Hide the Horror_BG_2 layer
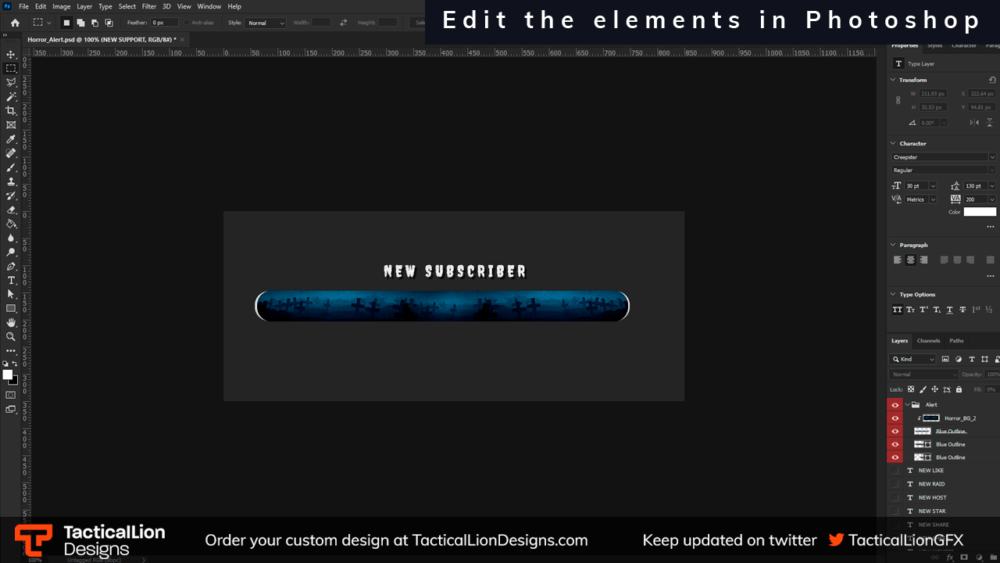 point(895,418)
